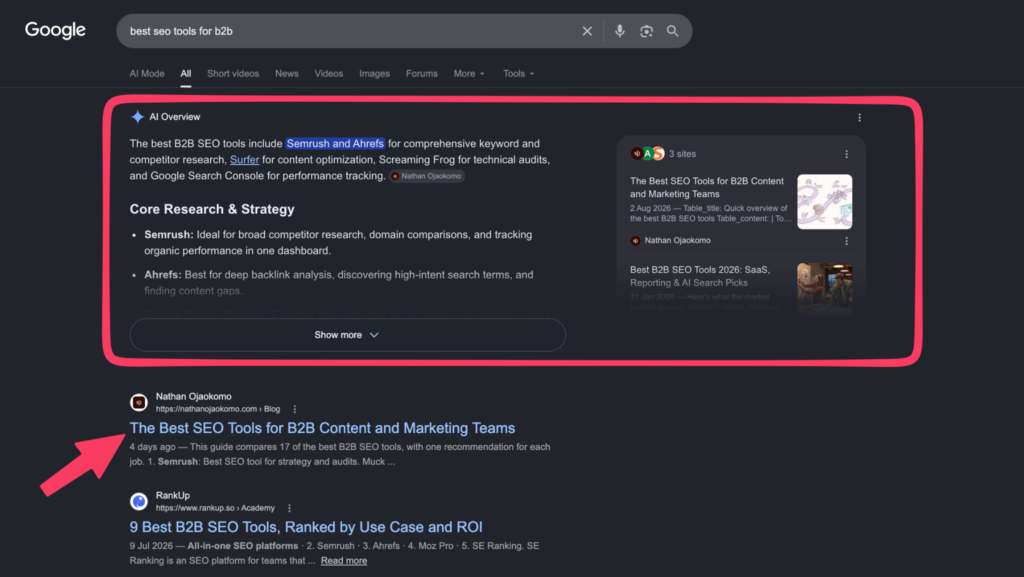Submit search with magnifier icon
This screenshot has height=577, width=1024.
[x=672, y=31]
